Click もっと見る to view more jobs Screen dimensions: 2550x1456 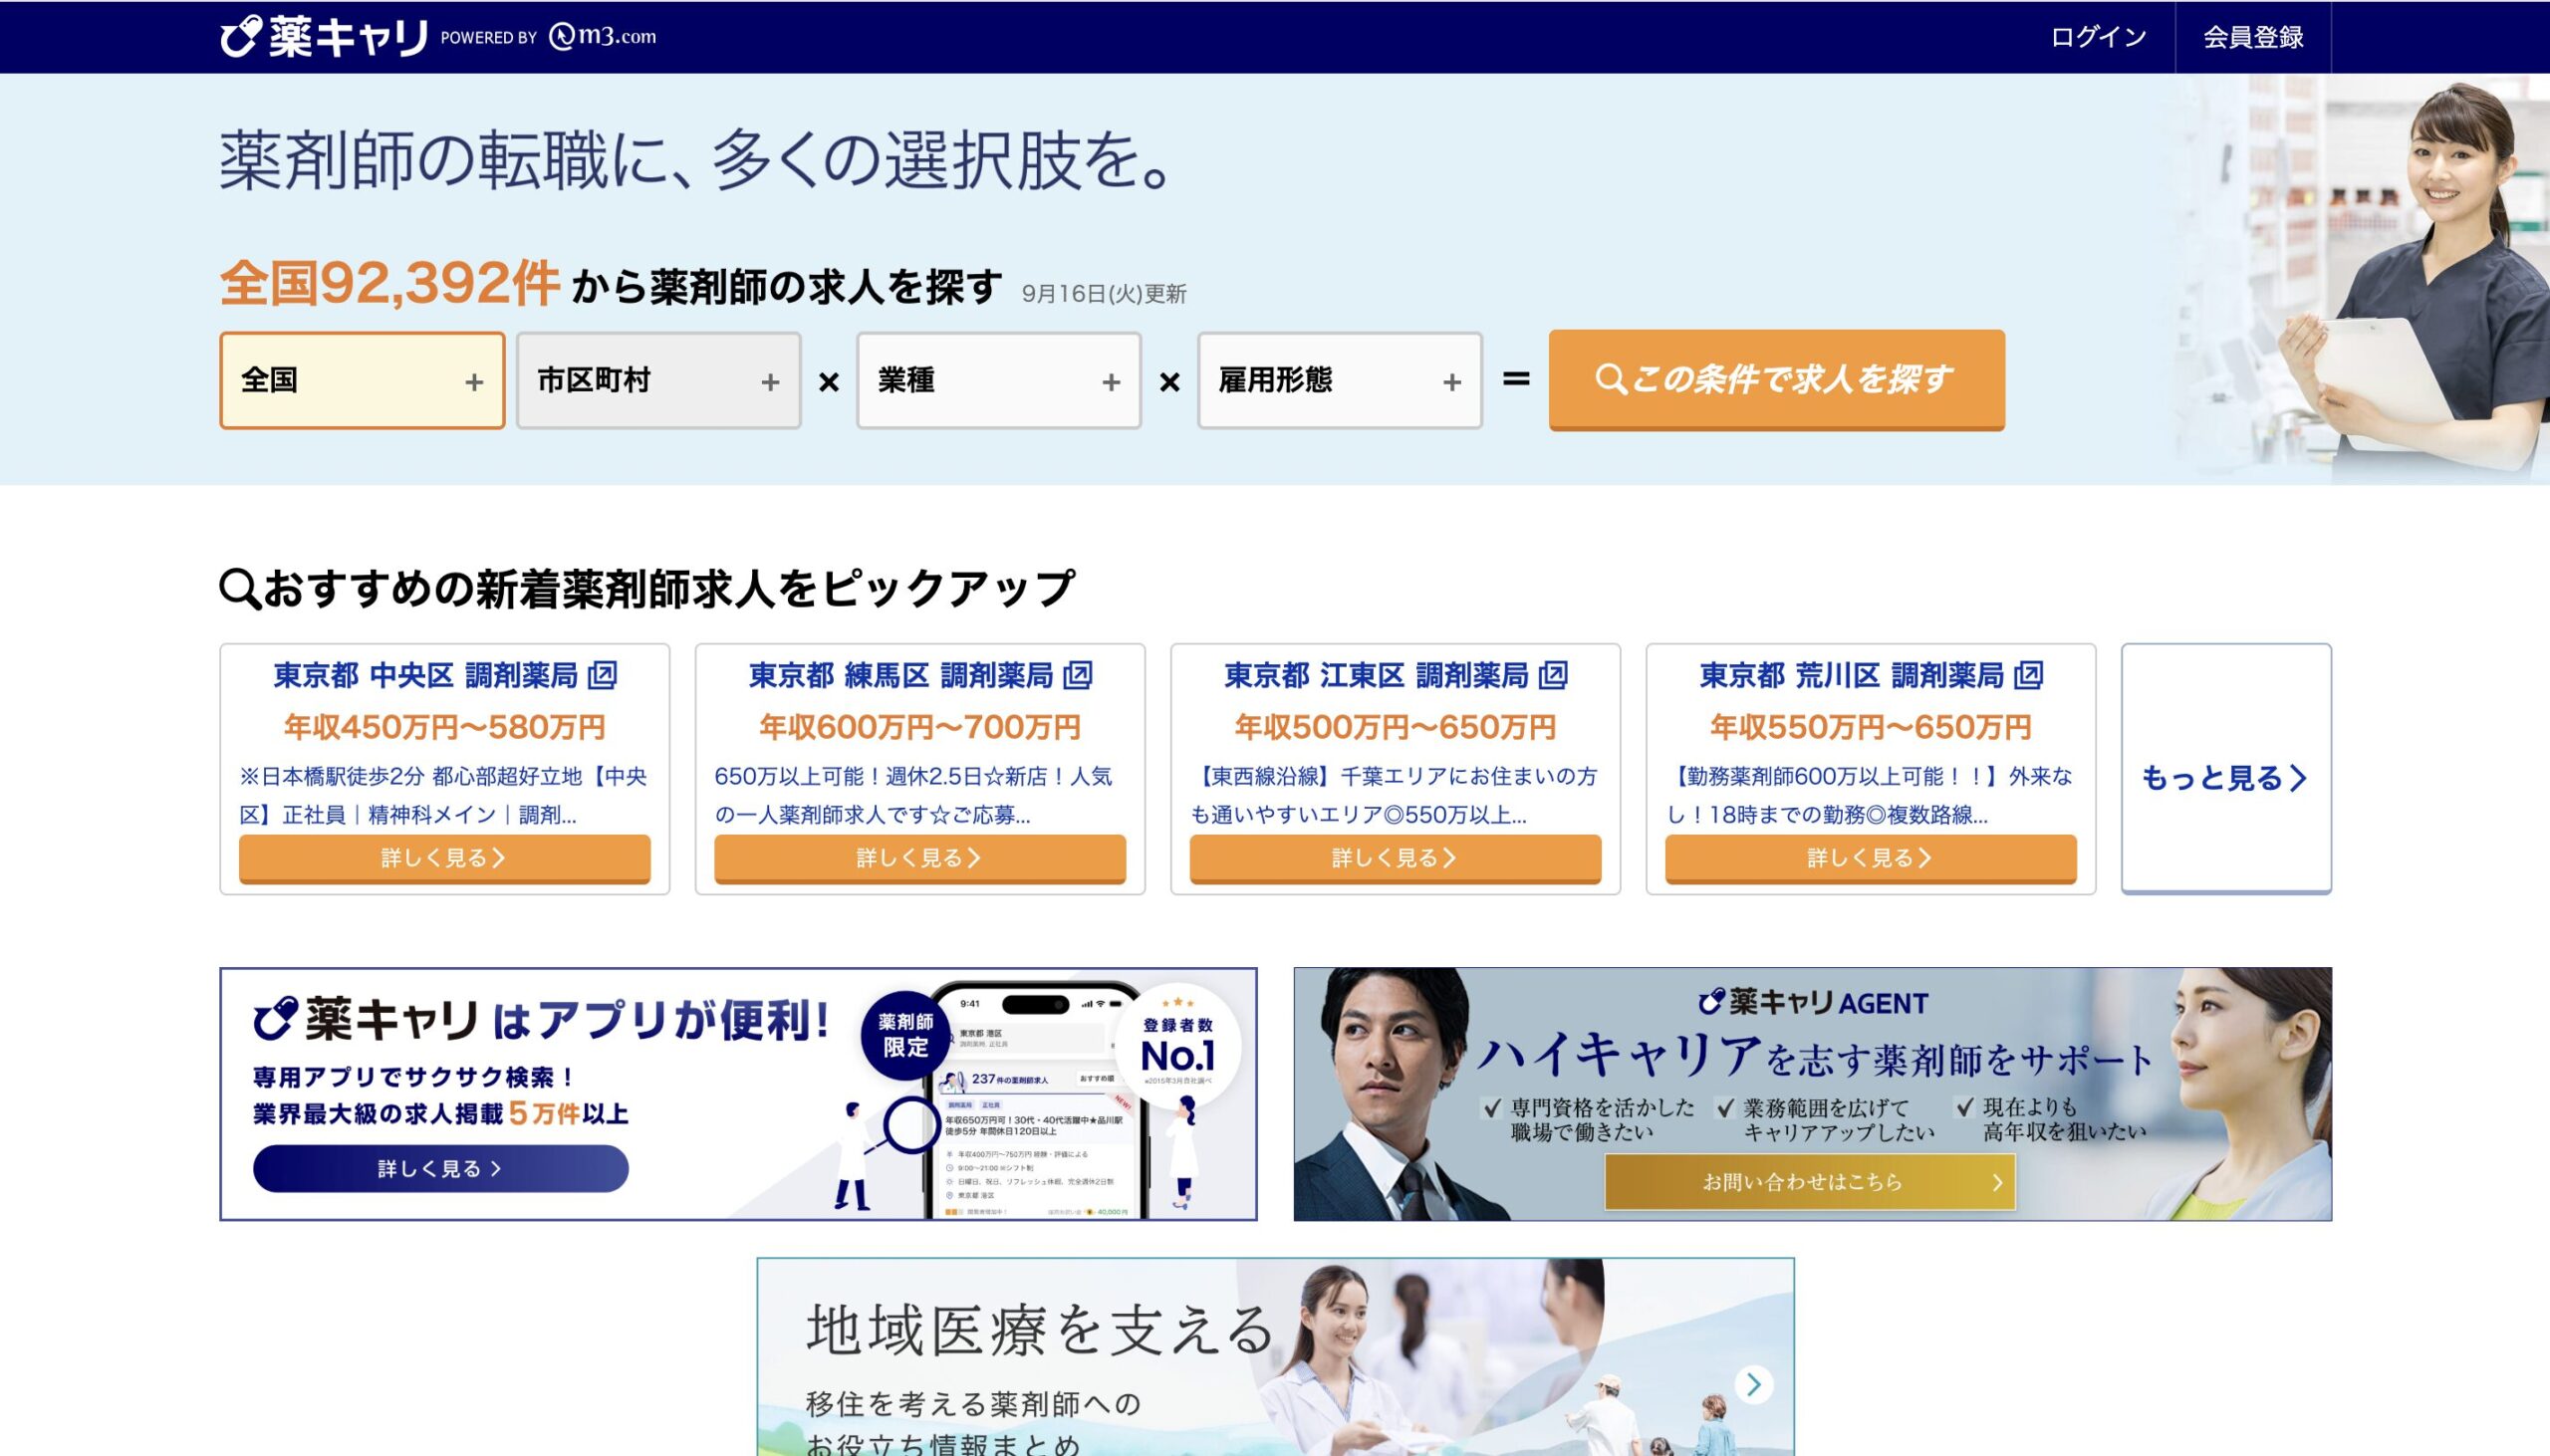click(2225, 777)
